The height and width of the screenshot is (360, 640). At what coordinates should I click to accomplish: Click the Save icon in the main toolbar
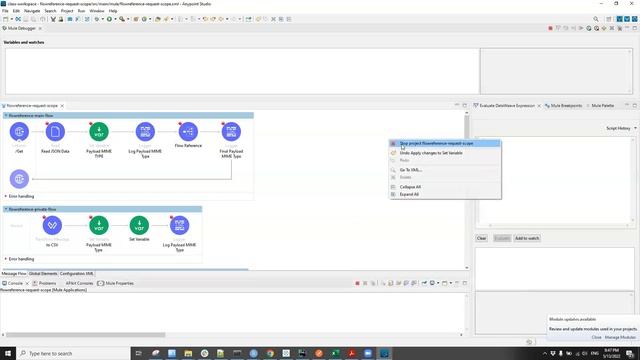pos(26,19)
